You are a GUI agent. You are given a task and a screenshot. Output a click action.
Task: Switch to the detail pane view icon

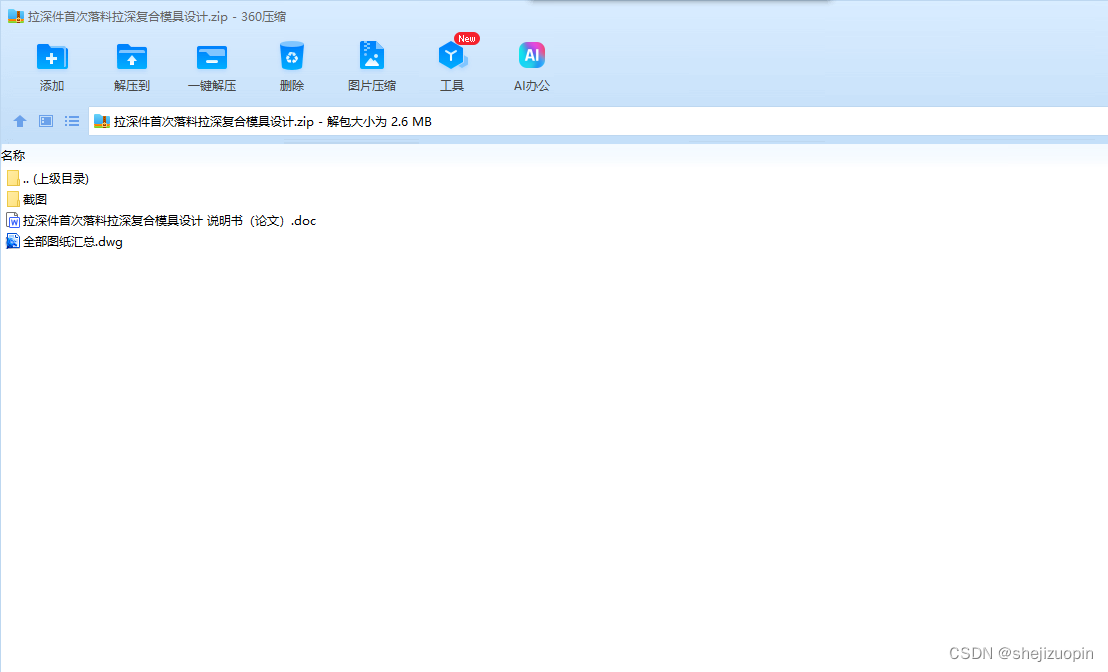tap(46, 122)
